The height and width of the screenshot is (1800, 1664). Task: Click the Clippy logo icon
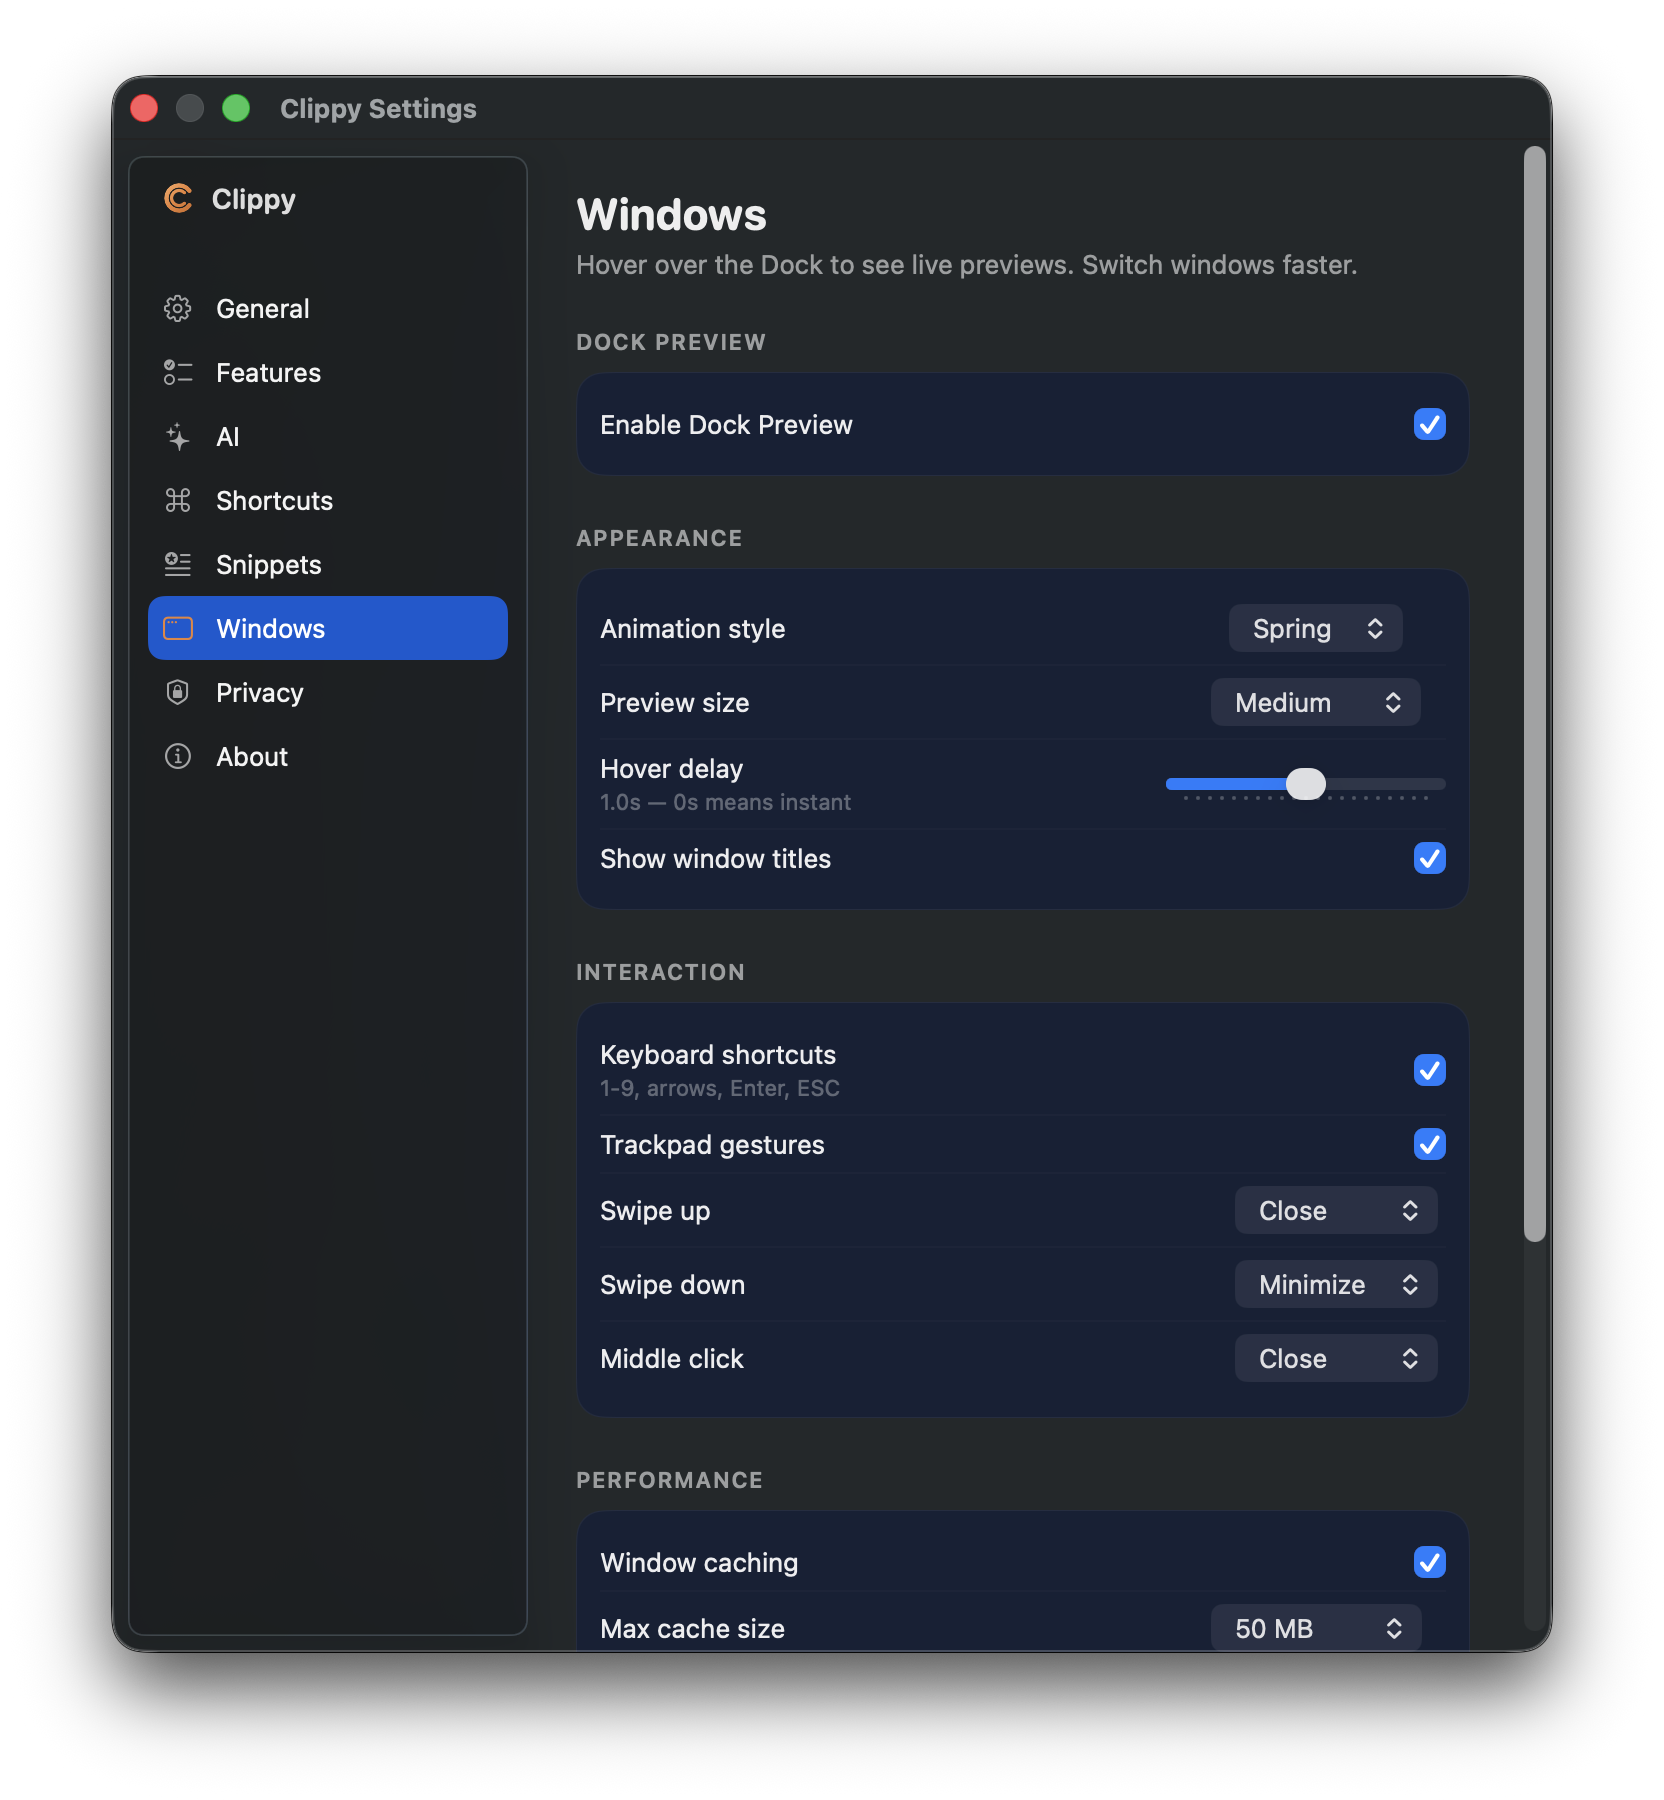[178, 199]
